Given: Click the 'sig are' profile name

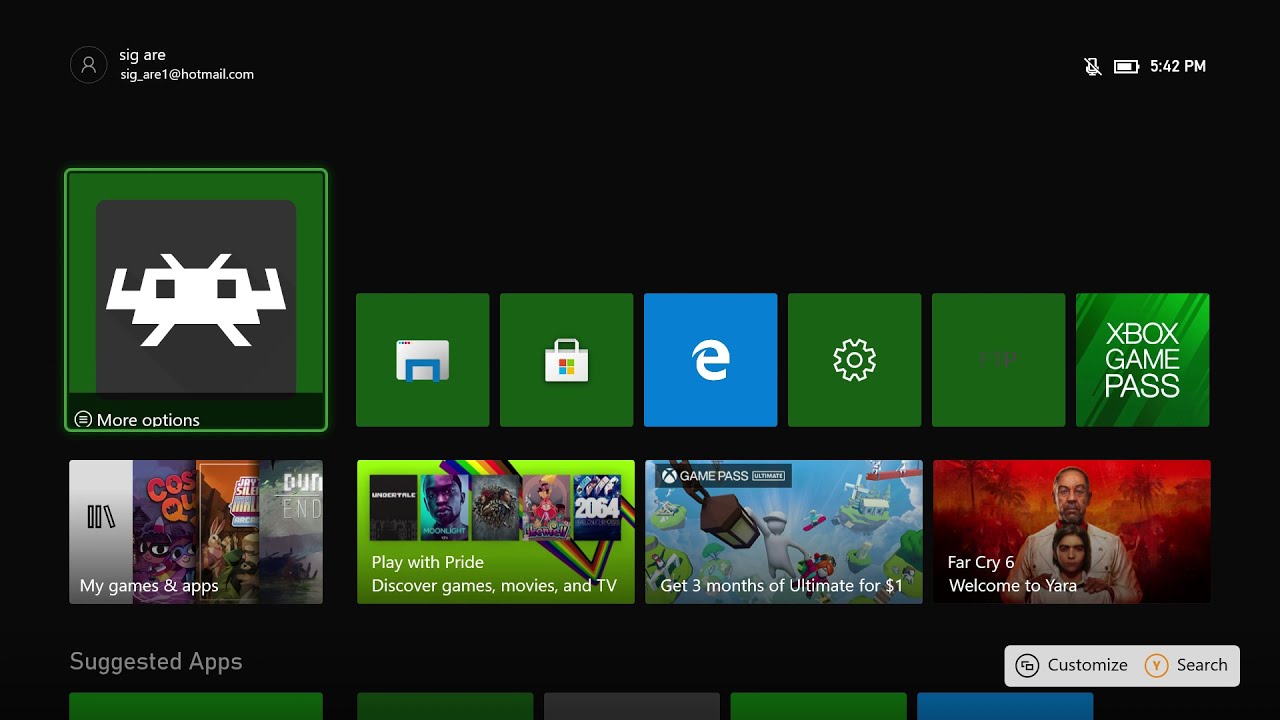Looking at the screenshot, I should (142, 55).
